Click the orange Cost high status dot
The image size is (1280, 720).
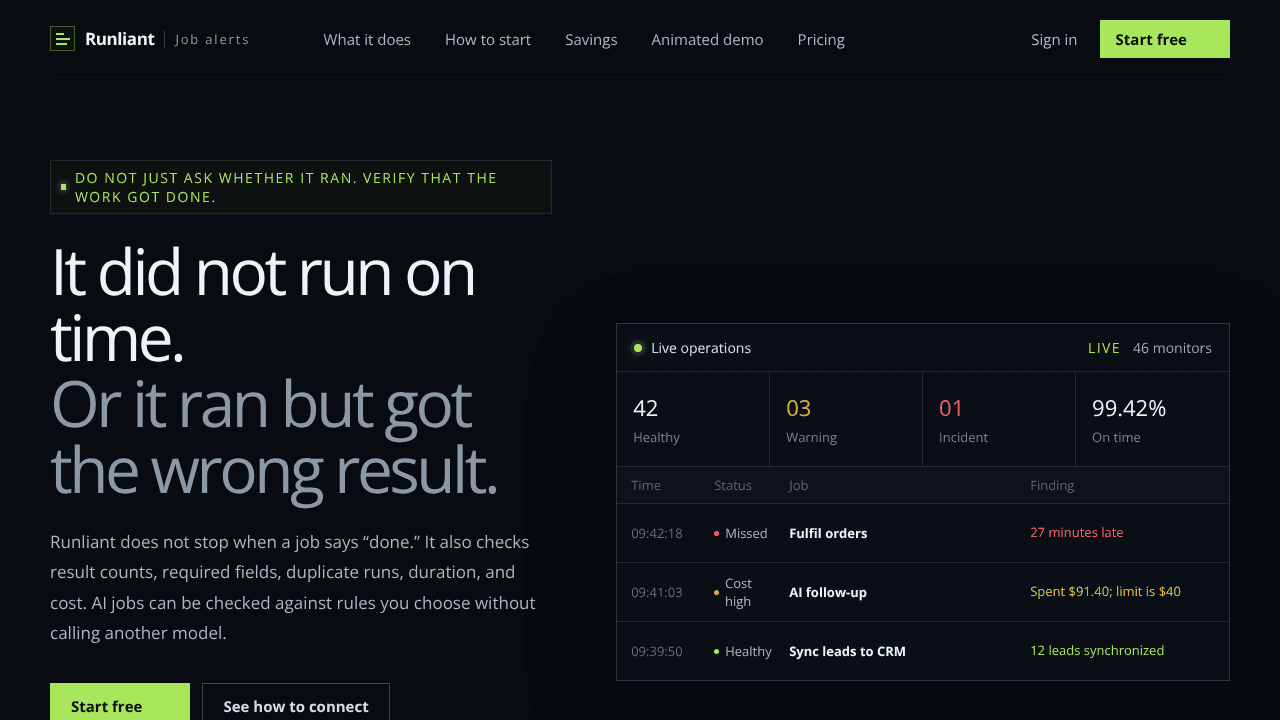[716, 593]
